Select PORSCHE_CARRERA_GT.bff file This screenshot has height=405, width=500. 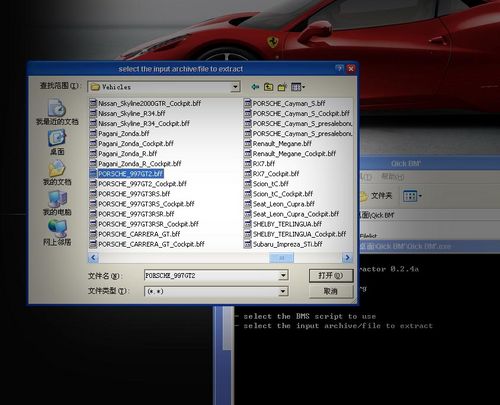point(135,234)
